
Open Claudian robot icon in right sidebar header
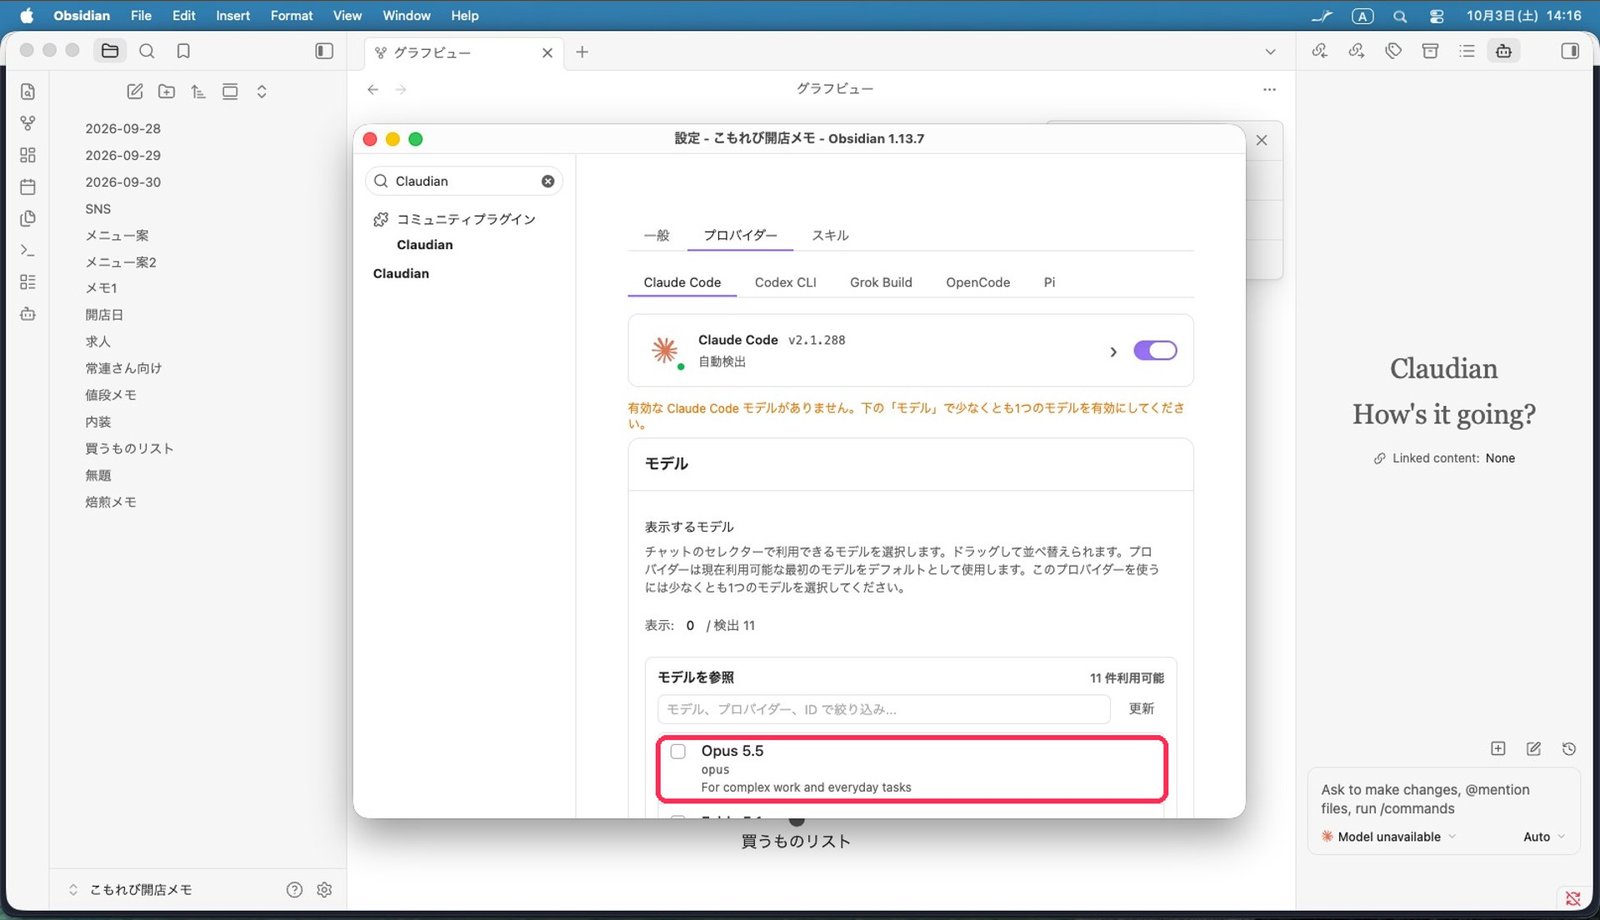tap(1503, 51)
